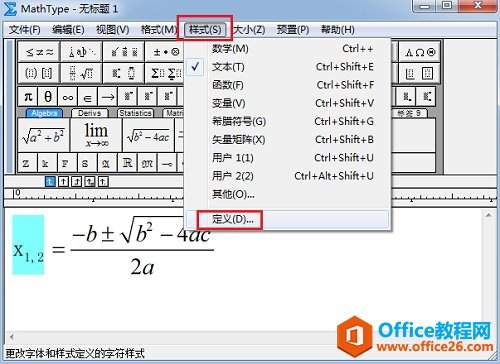Viewport: 500px width, 364px height.
Task: Insert the Fraktur A symbol
Action: [x=107, y=163]
